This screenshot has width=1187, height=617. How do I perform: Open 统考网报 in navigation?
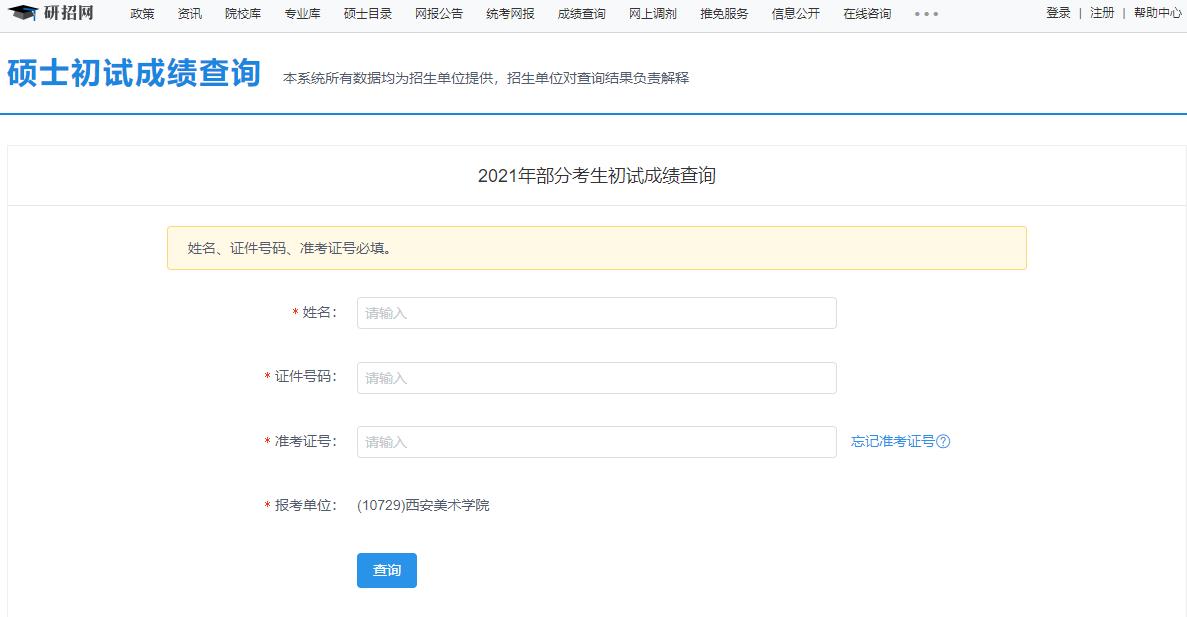coord(510,14)
